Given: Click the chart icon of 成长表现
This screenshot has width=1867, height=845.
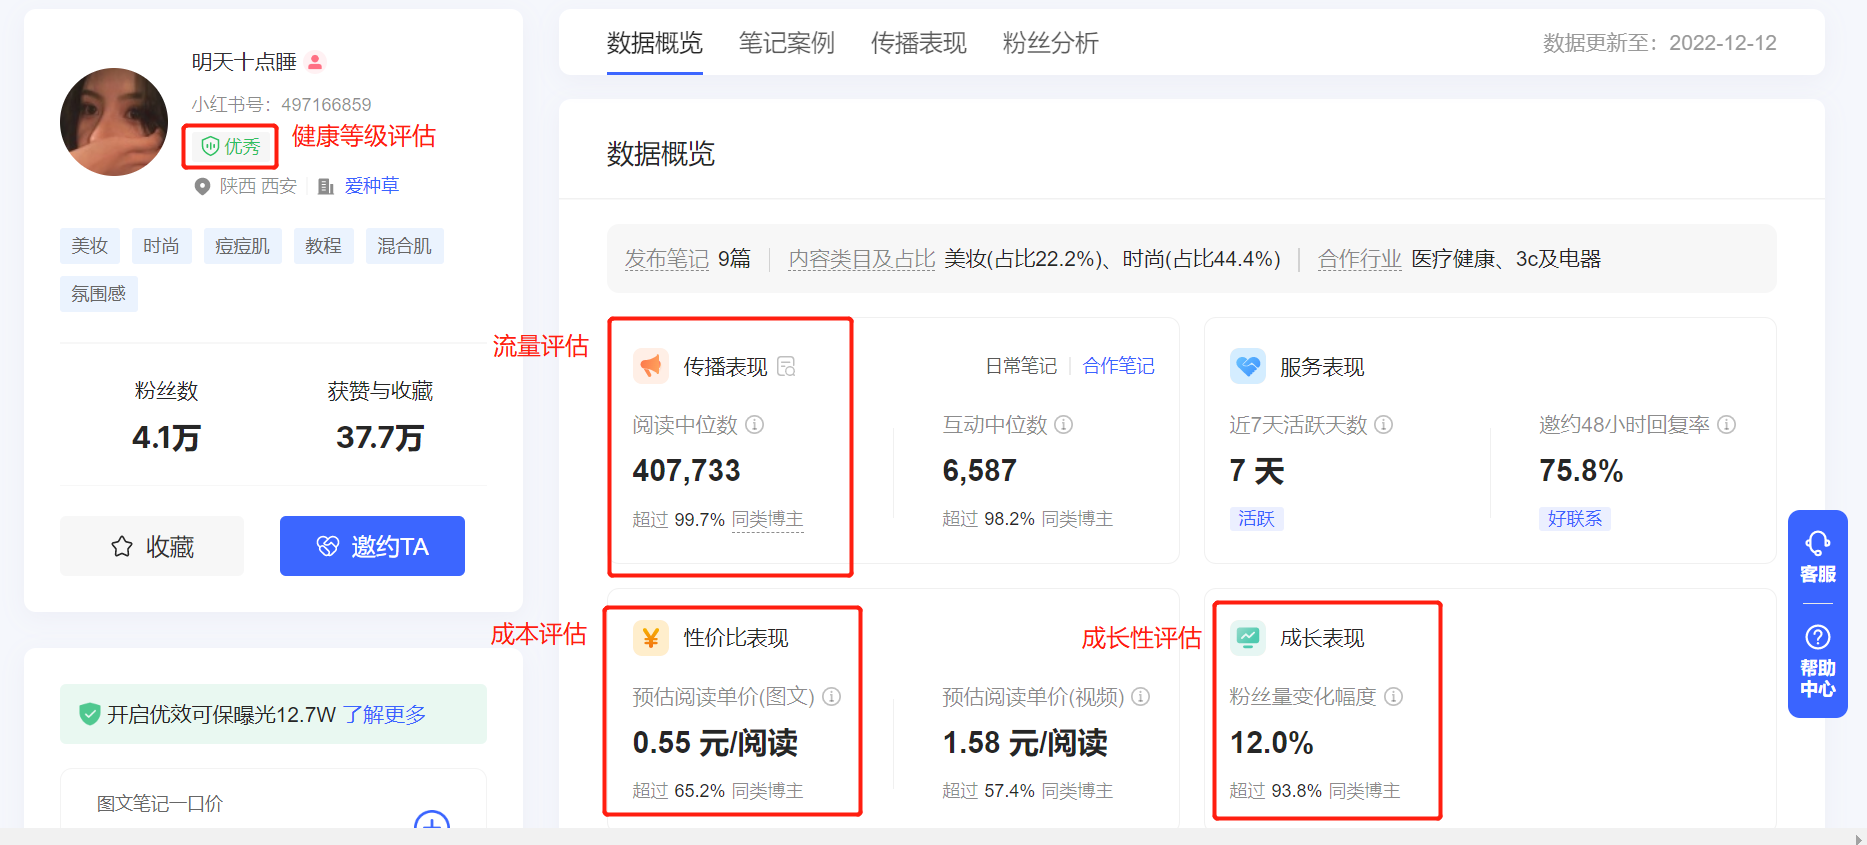Looking at the screenshot, I should point(1248,638).
